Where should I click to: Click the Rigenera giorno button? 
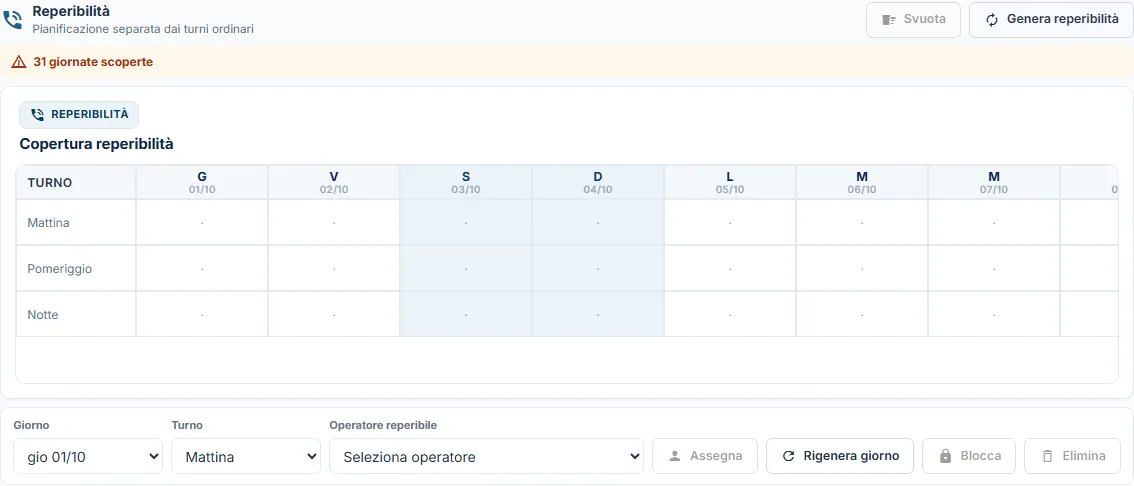coord(840,456)
